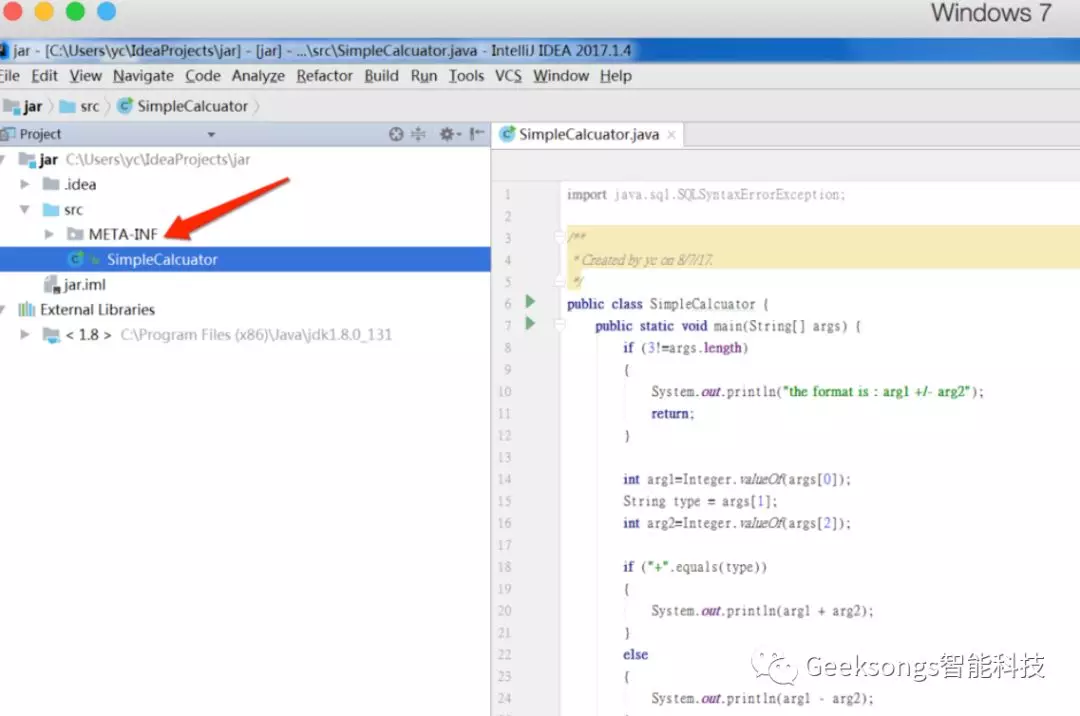Open the Edit menu

click(44, 76)
